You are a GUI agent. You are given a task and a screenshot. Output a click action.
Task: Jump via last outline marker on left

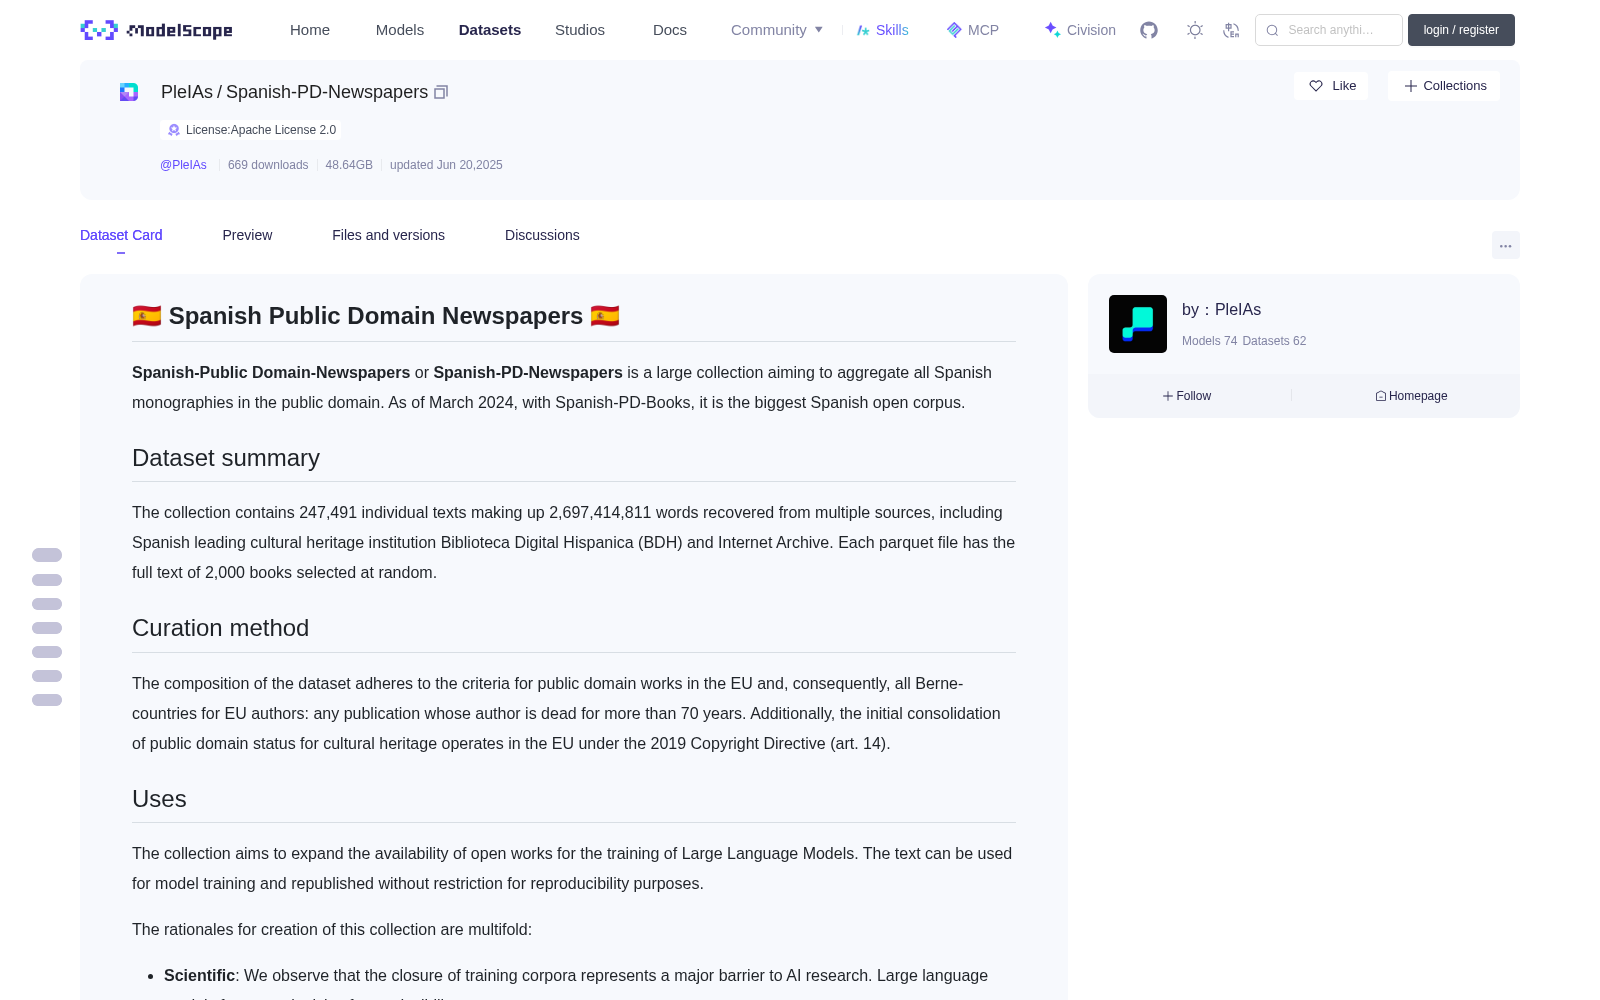(x=47, y=700)
